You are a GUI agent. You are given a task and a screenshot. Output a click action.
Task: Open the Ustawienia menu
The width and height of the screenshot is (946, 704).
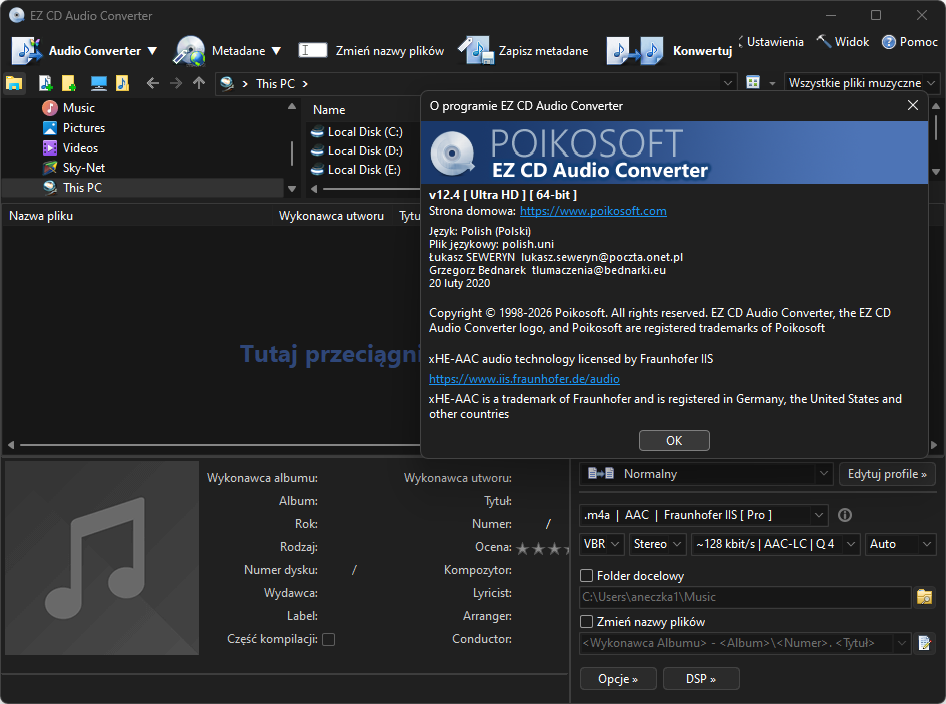point(775,42)
